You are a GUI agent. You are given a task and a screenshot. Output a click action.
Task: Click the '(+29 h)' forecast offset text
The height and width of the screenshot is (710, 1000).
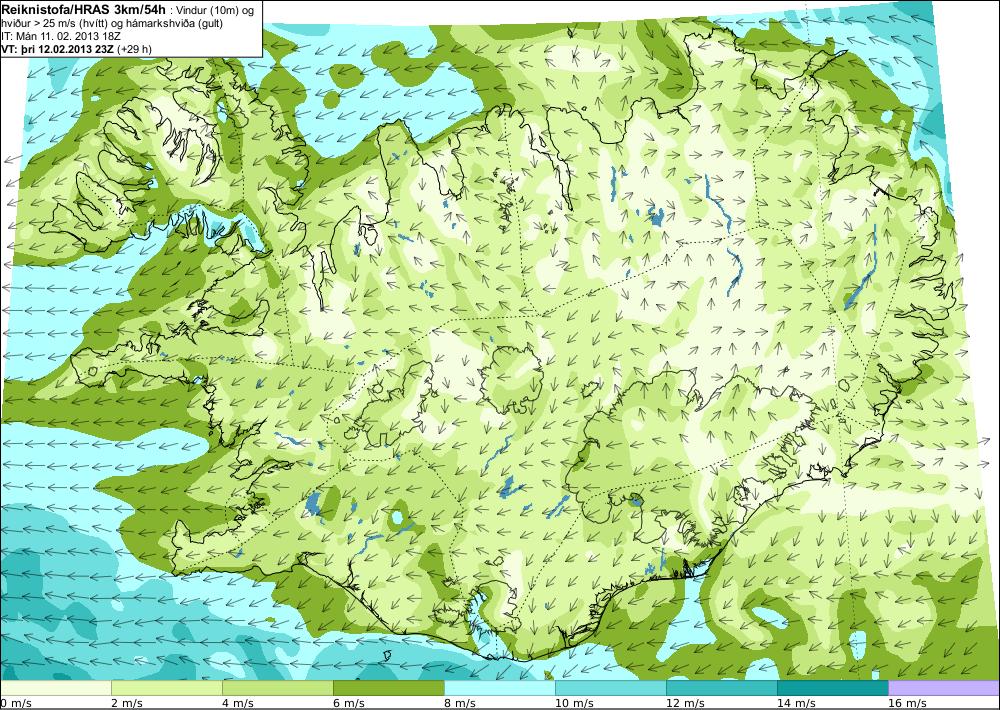coord(134,49)
